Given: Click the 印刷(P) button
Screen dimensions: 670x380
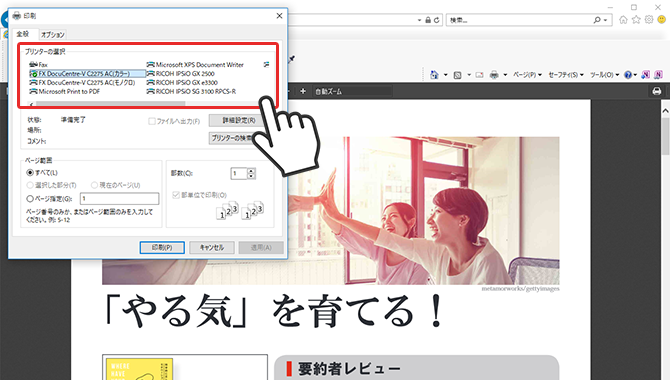Looking at the screenshot, I should (162, 247).
